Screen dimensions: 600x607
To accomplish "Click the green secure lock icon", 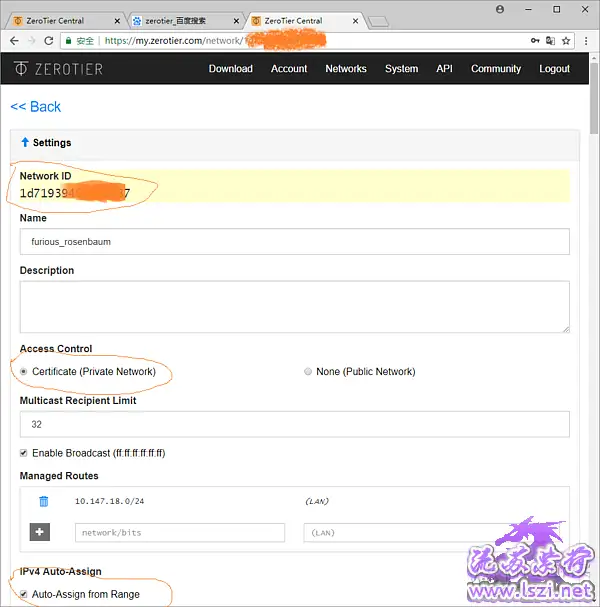I will tap(68, 41).
